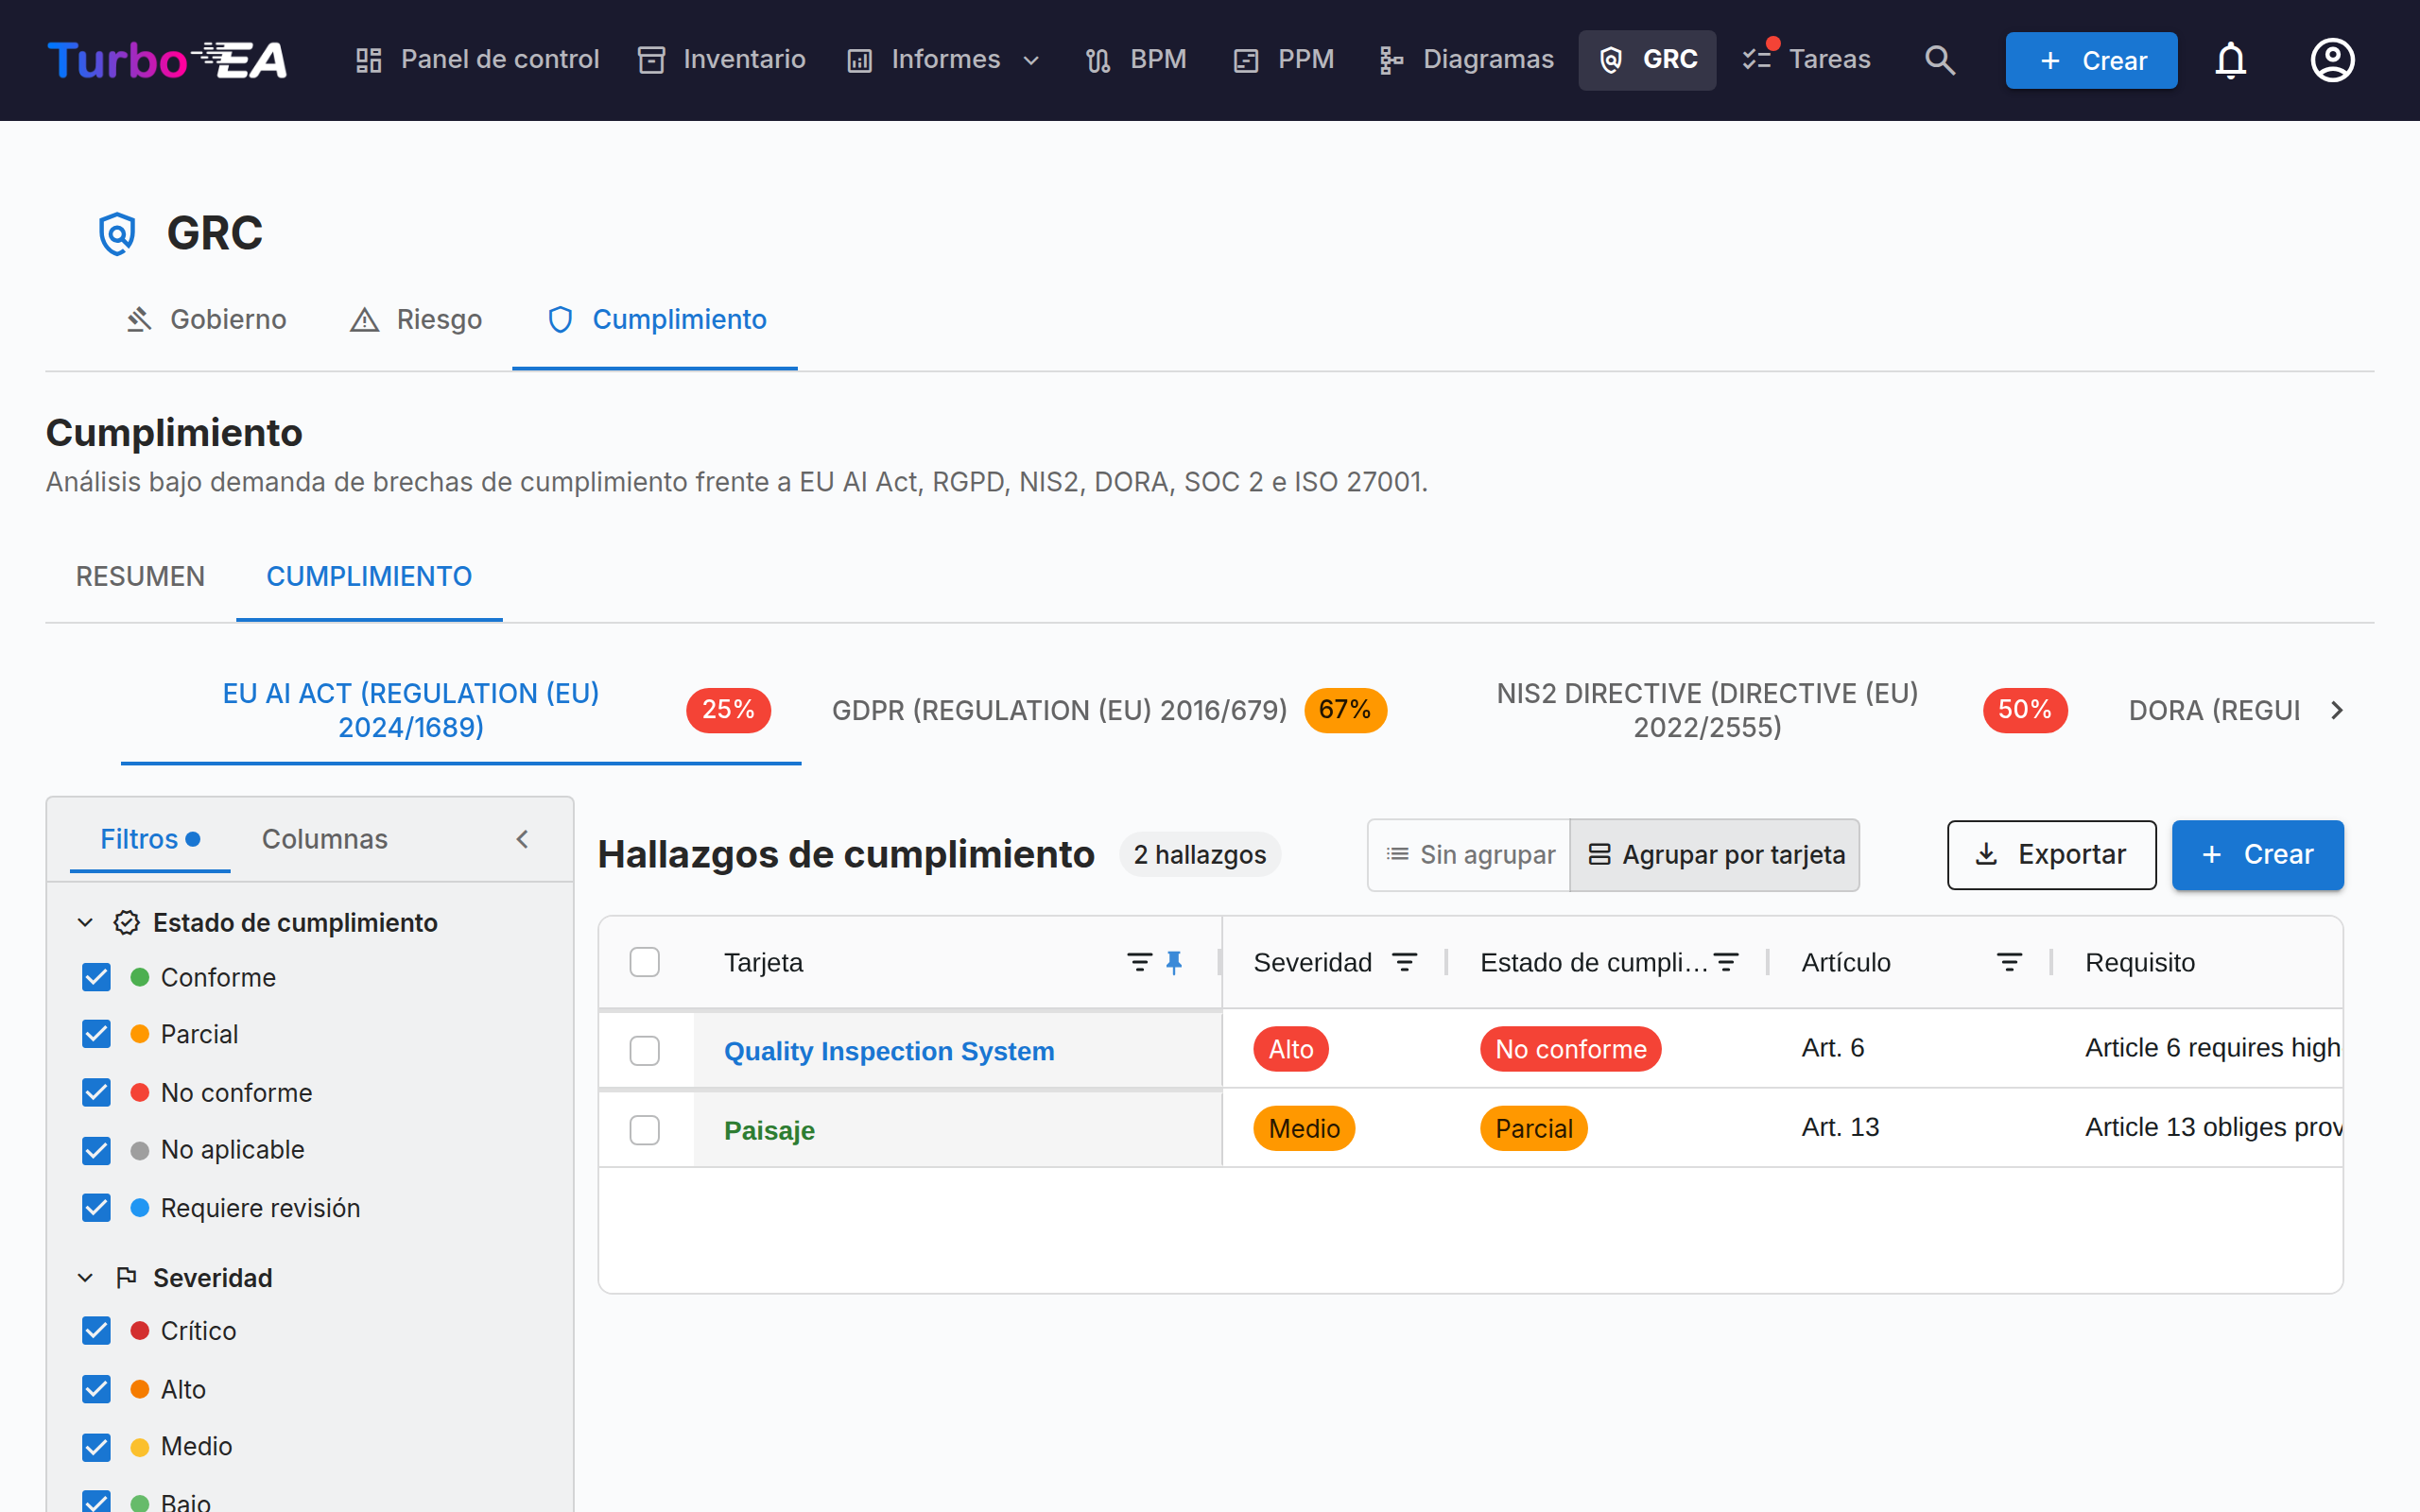Uncheck the Conforme filter checkbox
This screenshot has width=2420, height=1512.
tap(96, 977)
